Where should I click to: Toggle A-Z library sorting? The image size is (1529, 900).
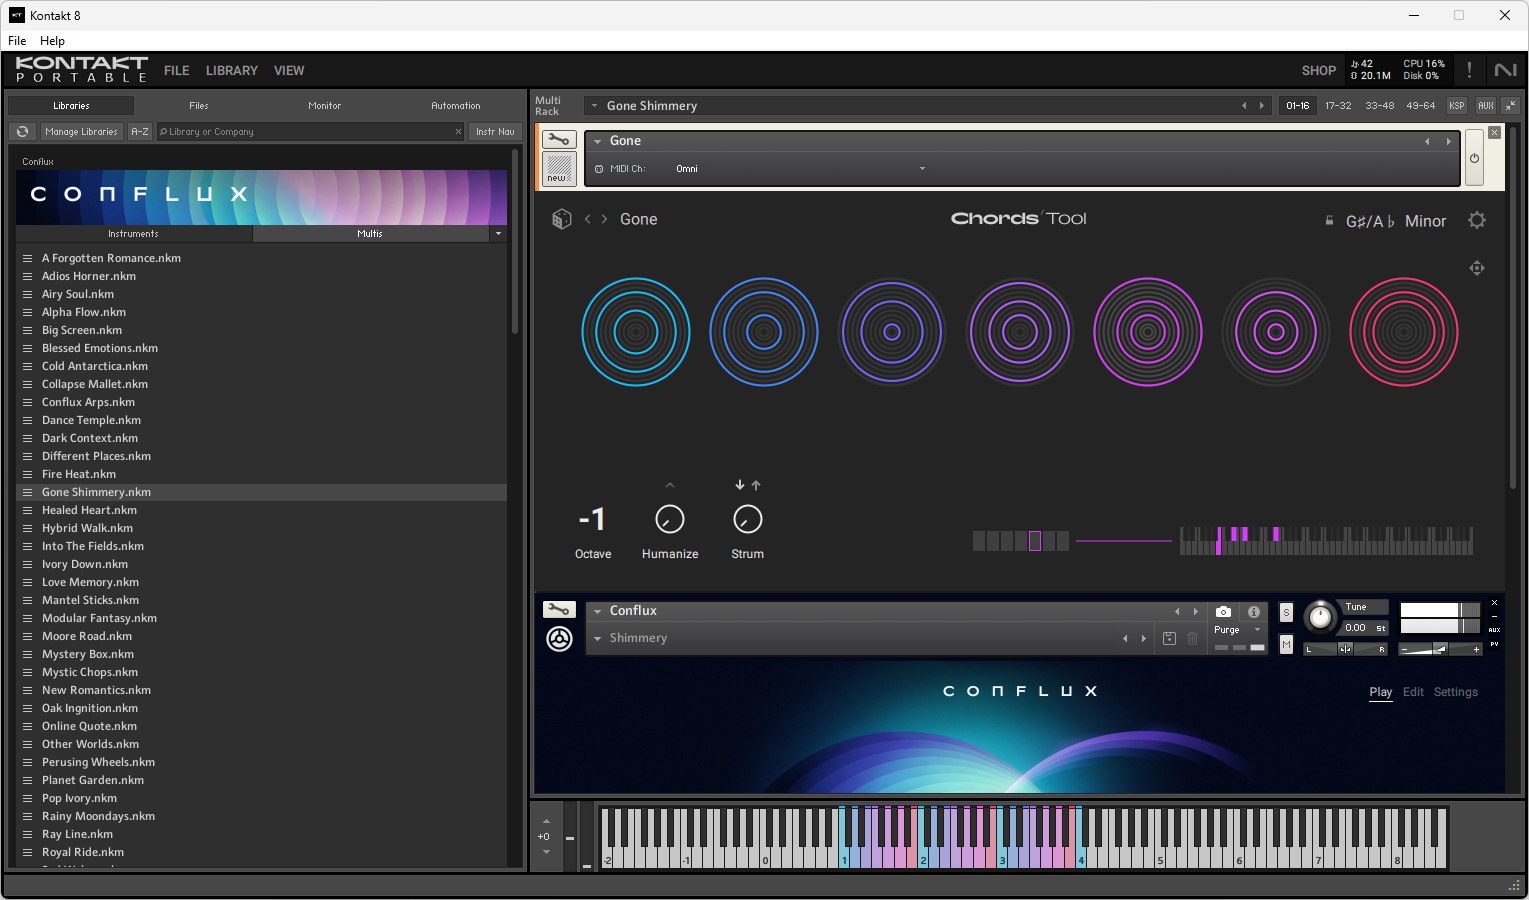[140, 132]
